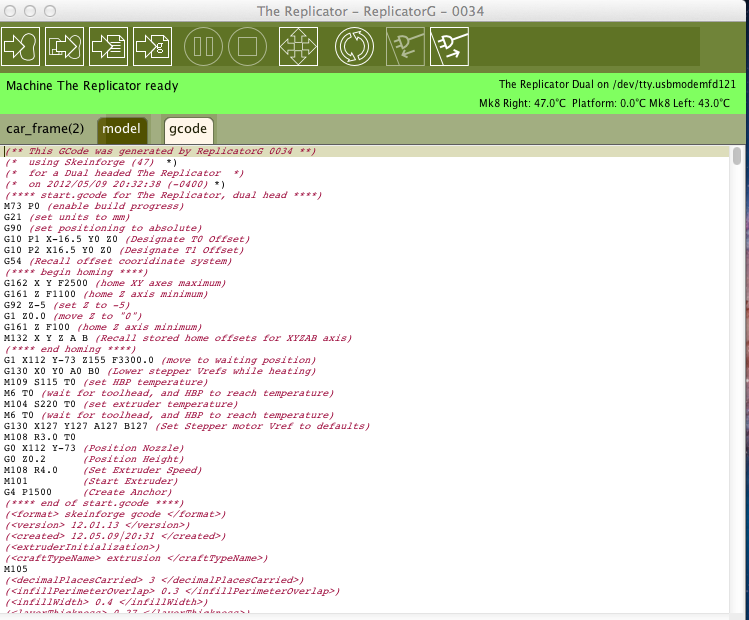Click the Stop build button

[x=247, y=46]
